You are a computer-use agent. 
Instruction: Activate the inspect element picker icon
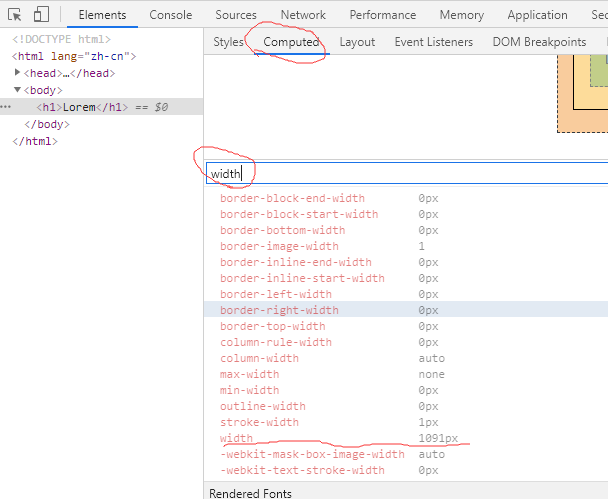click(x=15, y=15)
